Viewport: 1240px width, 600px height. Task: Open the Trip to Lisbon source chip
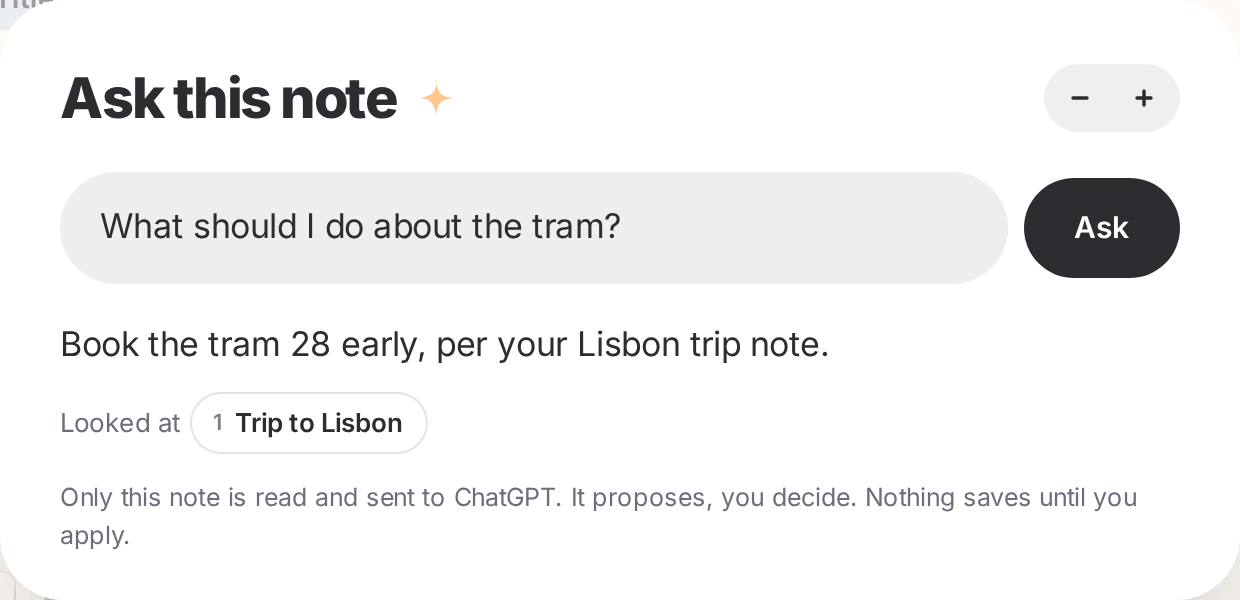tap(309, 423)
